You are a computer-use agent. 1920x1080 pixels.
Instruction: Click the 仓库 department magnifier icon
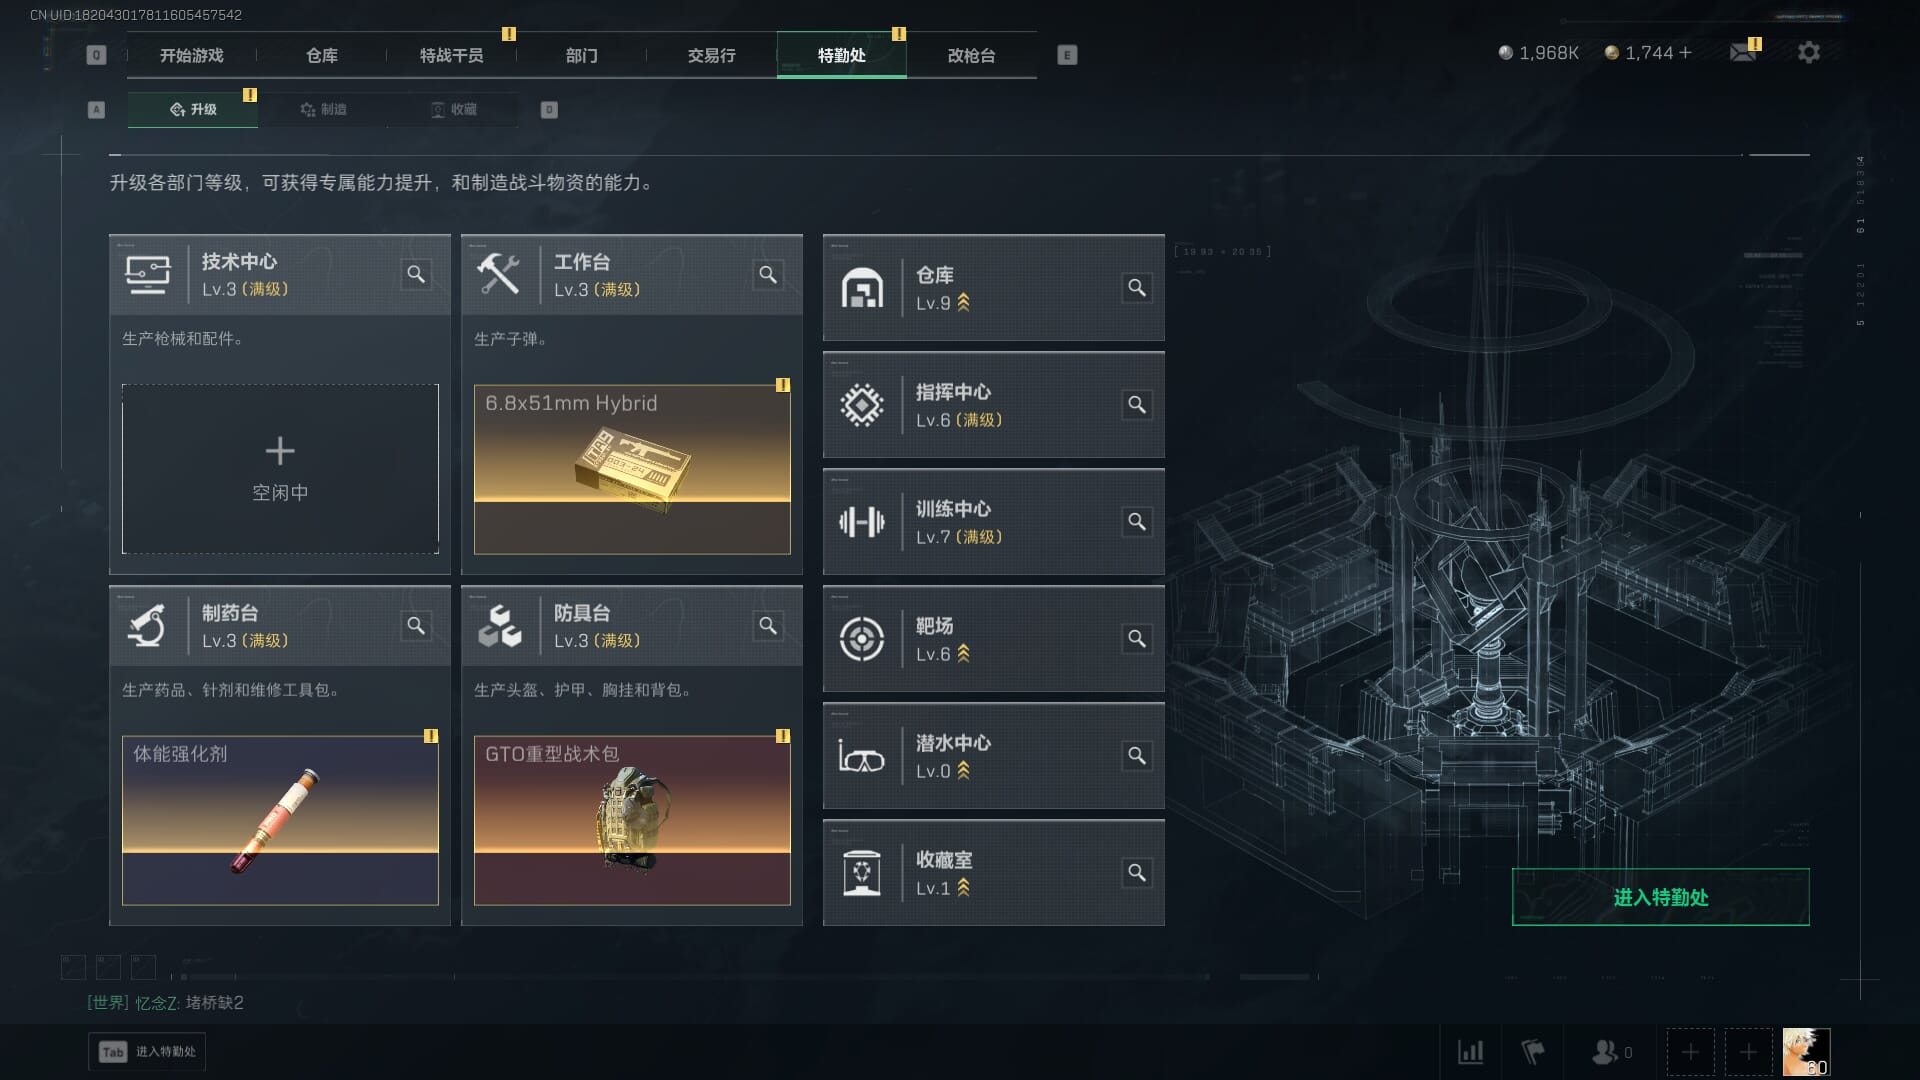pyautogui.click(x=1137, y=288)
